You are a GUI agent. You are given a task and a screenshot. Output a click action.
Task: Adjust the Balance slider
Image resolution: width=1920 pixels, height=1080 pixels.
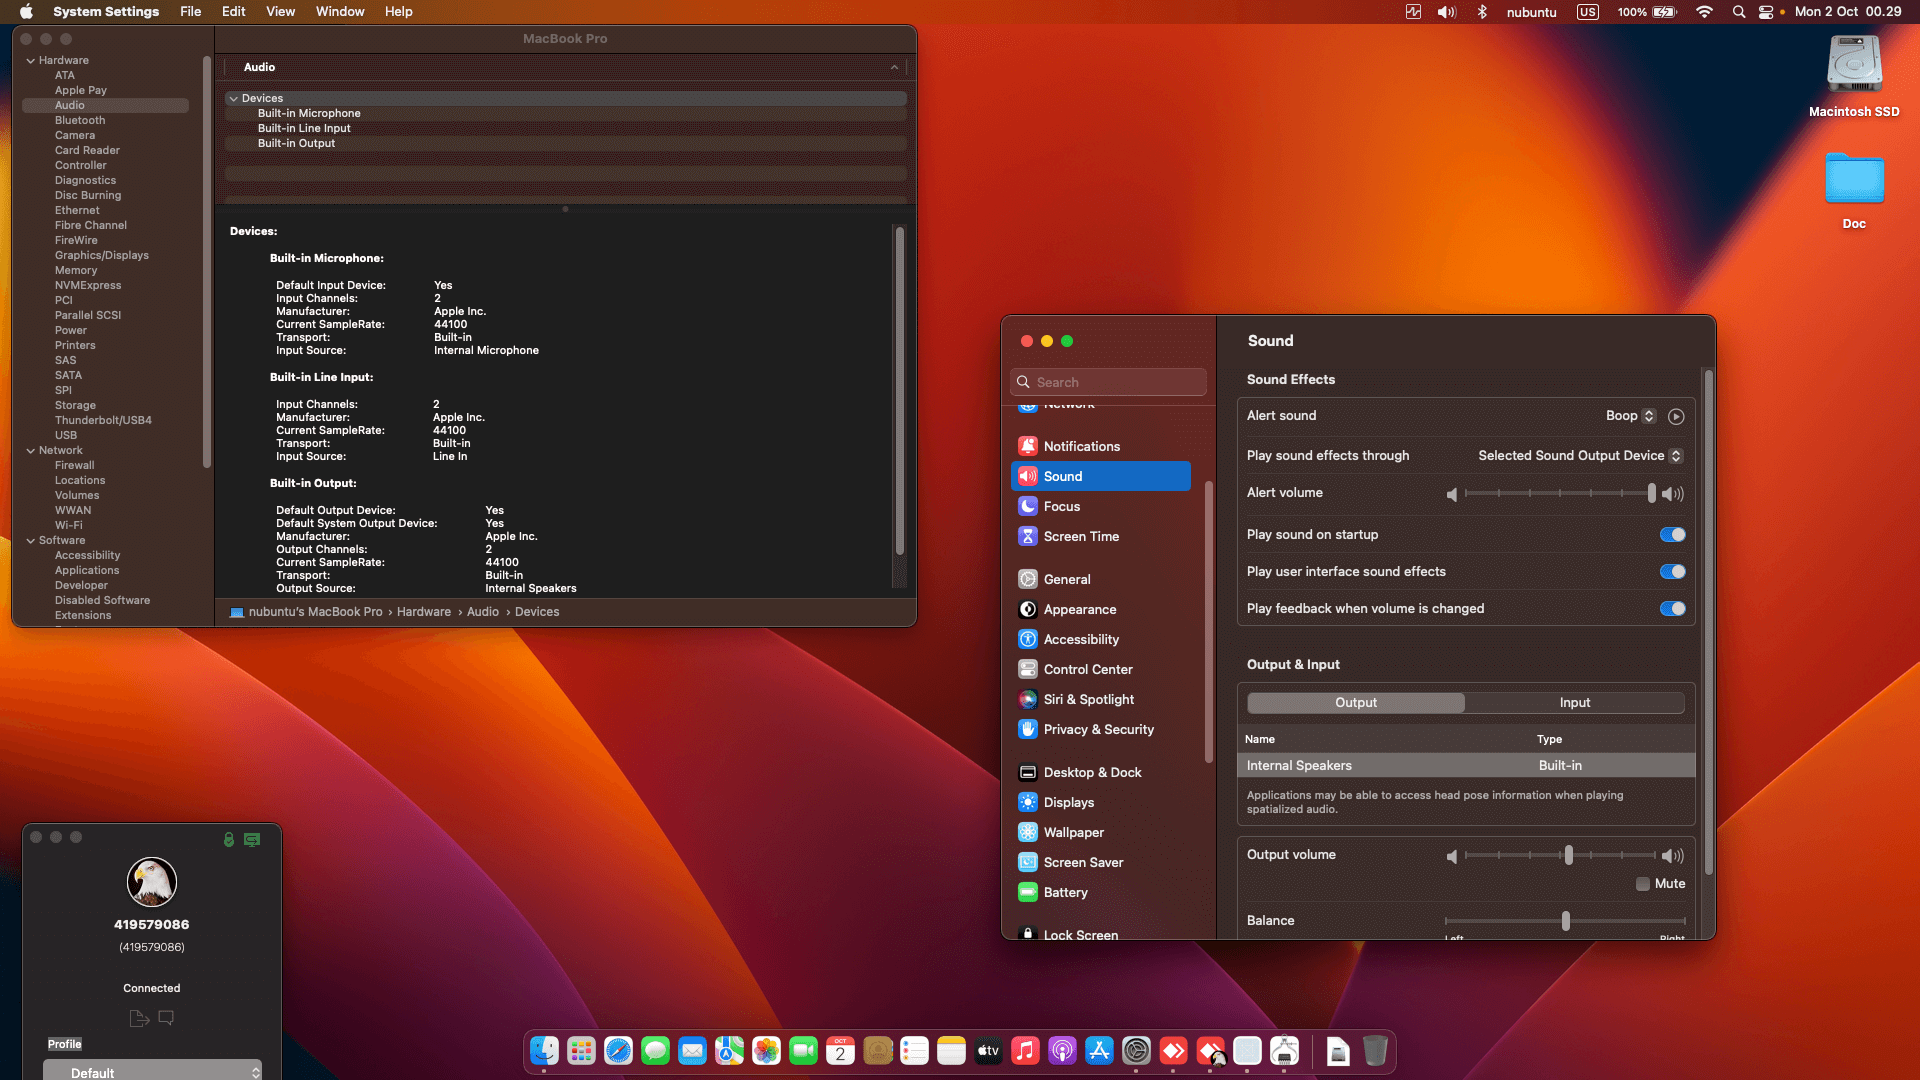[1565, 921]
